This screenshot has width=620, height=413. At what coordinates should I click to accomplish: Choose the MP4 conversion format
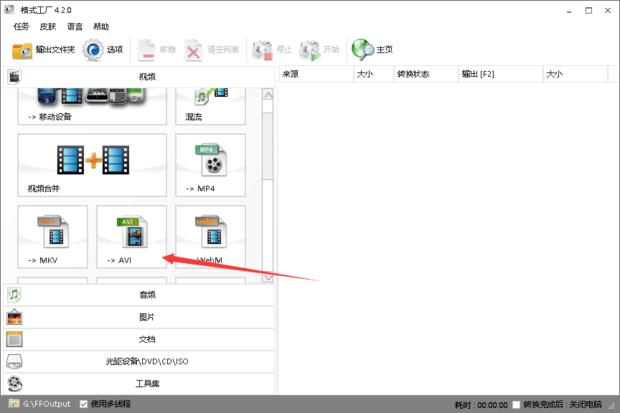(x=211, y=165)
